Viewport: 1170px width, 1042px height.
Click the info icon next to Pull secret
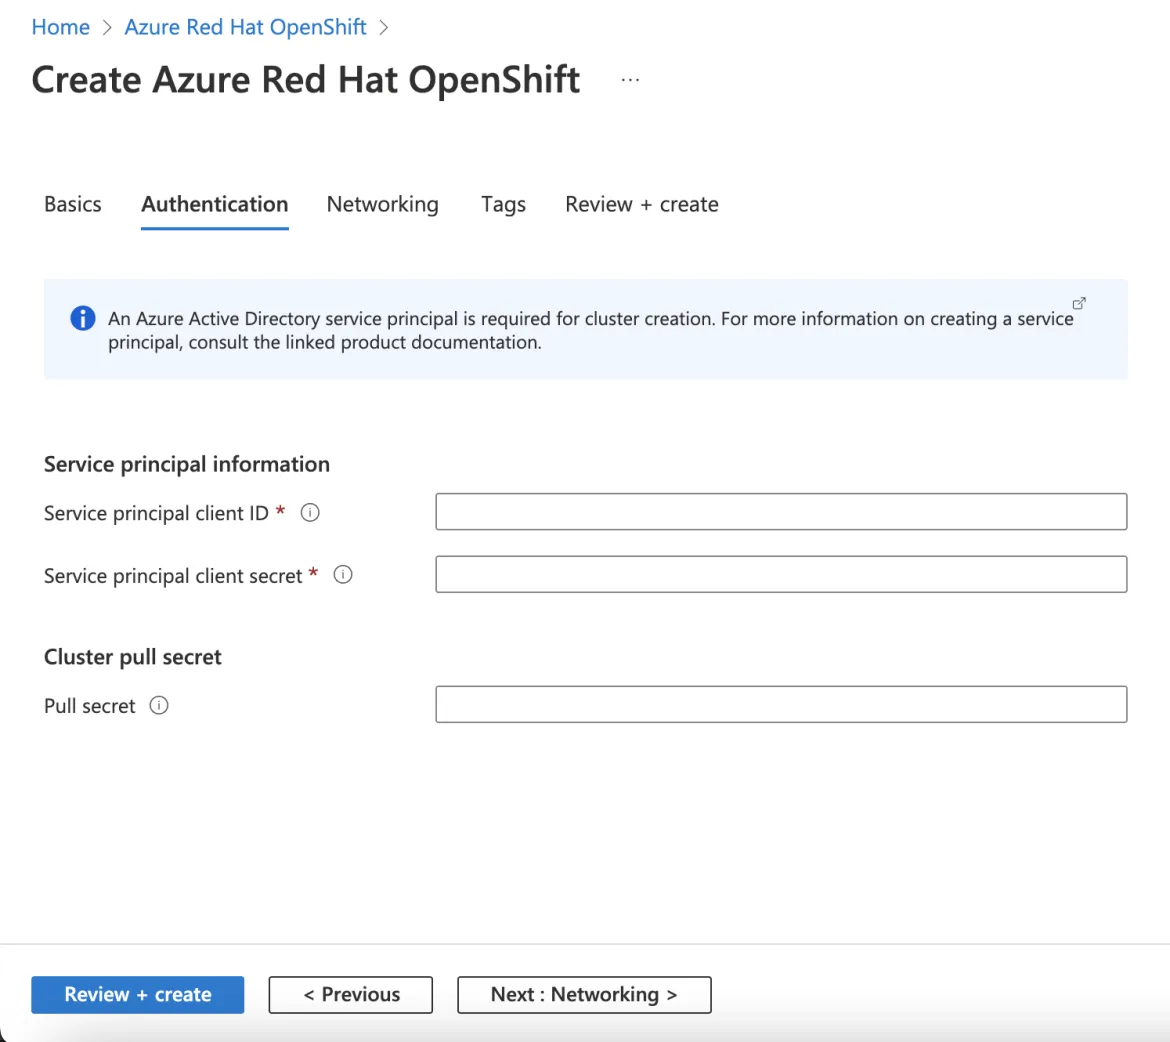[159, 705]
